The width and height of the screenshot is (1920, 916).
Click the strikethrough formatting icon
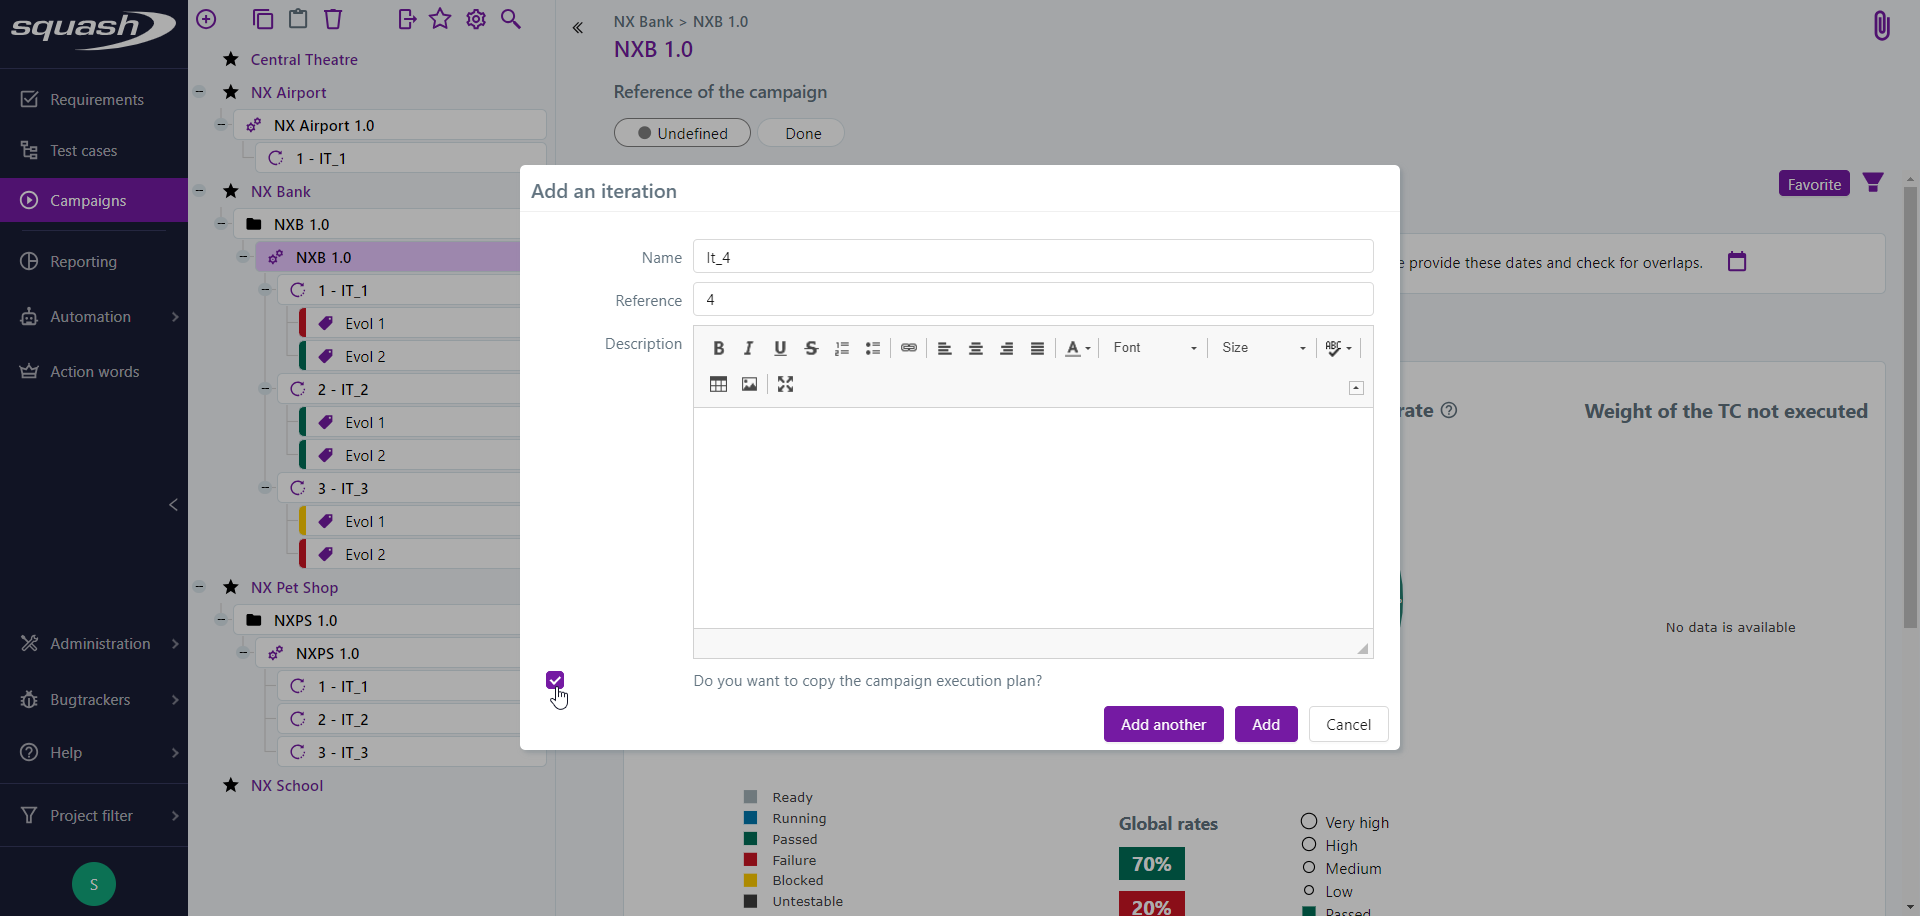pyautogui.click(x=811, y=348)
